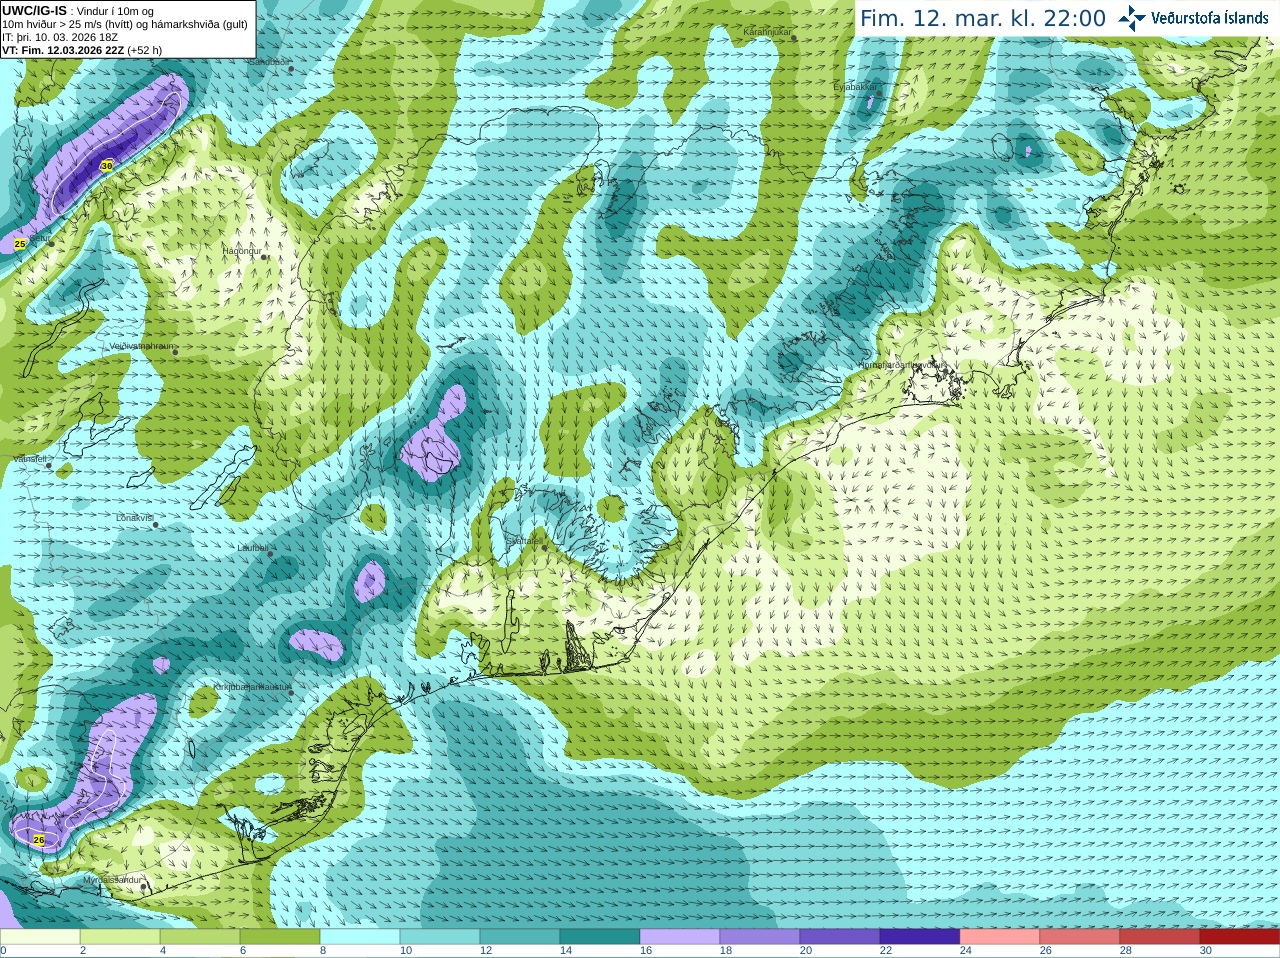Click the yellow gust marker labeled 26
1280x958 pixels.
pyautogui.click(x=39, y=840)
